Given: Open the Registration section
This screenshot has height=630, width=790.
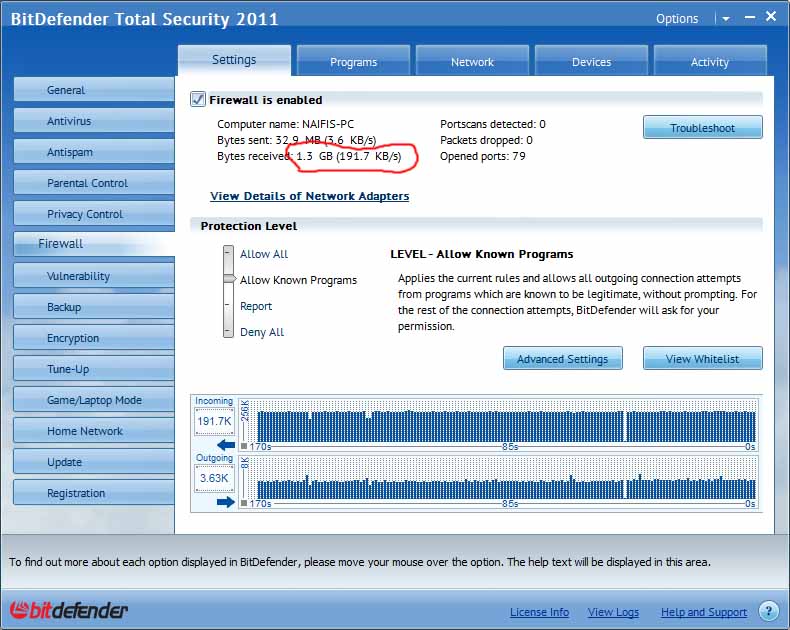Looking at the screenshot, I should coord(94,493).
